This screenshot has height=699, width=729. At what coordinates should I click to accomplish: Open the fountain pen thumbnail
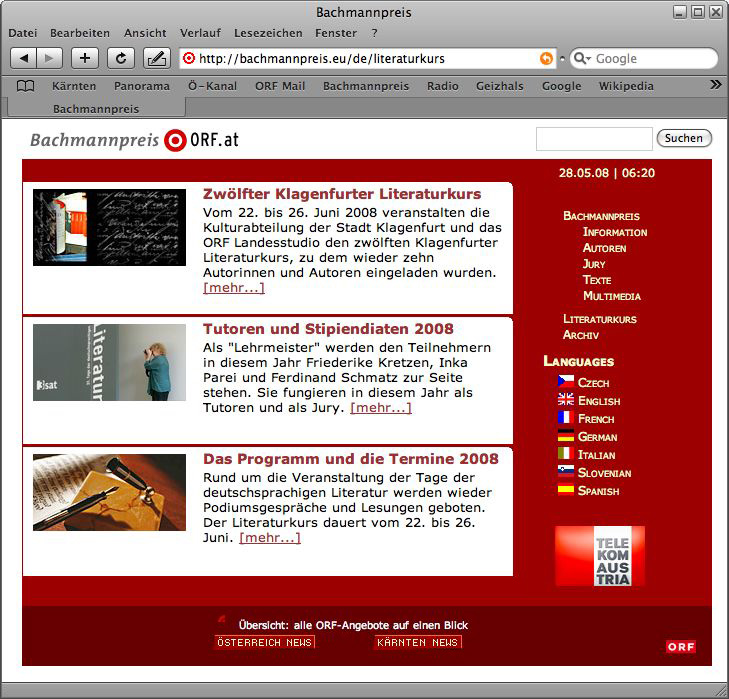109,493
